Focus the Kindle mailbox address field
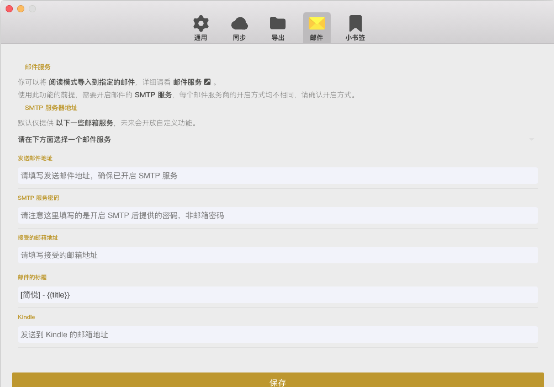This screenshot has width=554, height=387. 278,334
